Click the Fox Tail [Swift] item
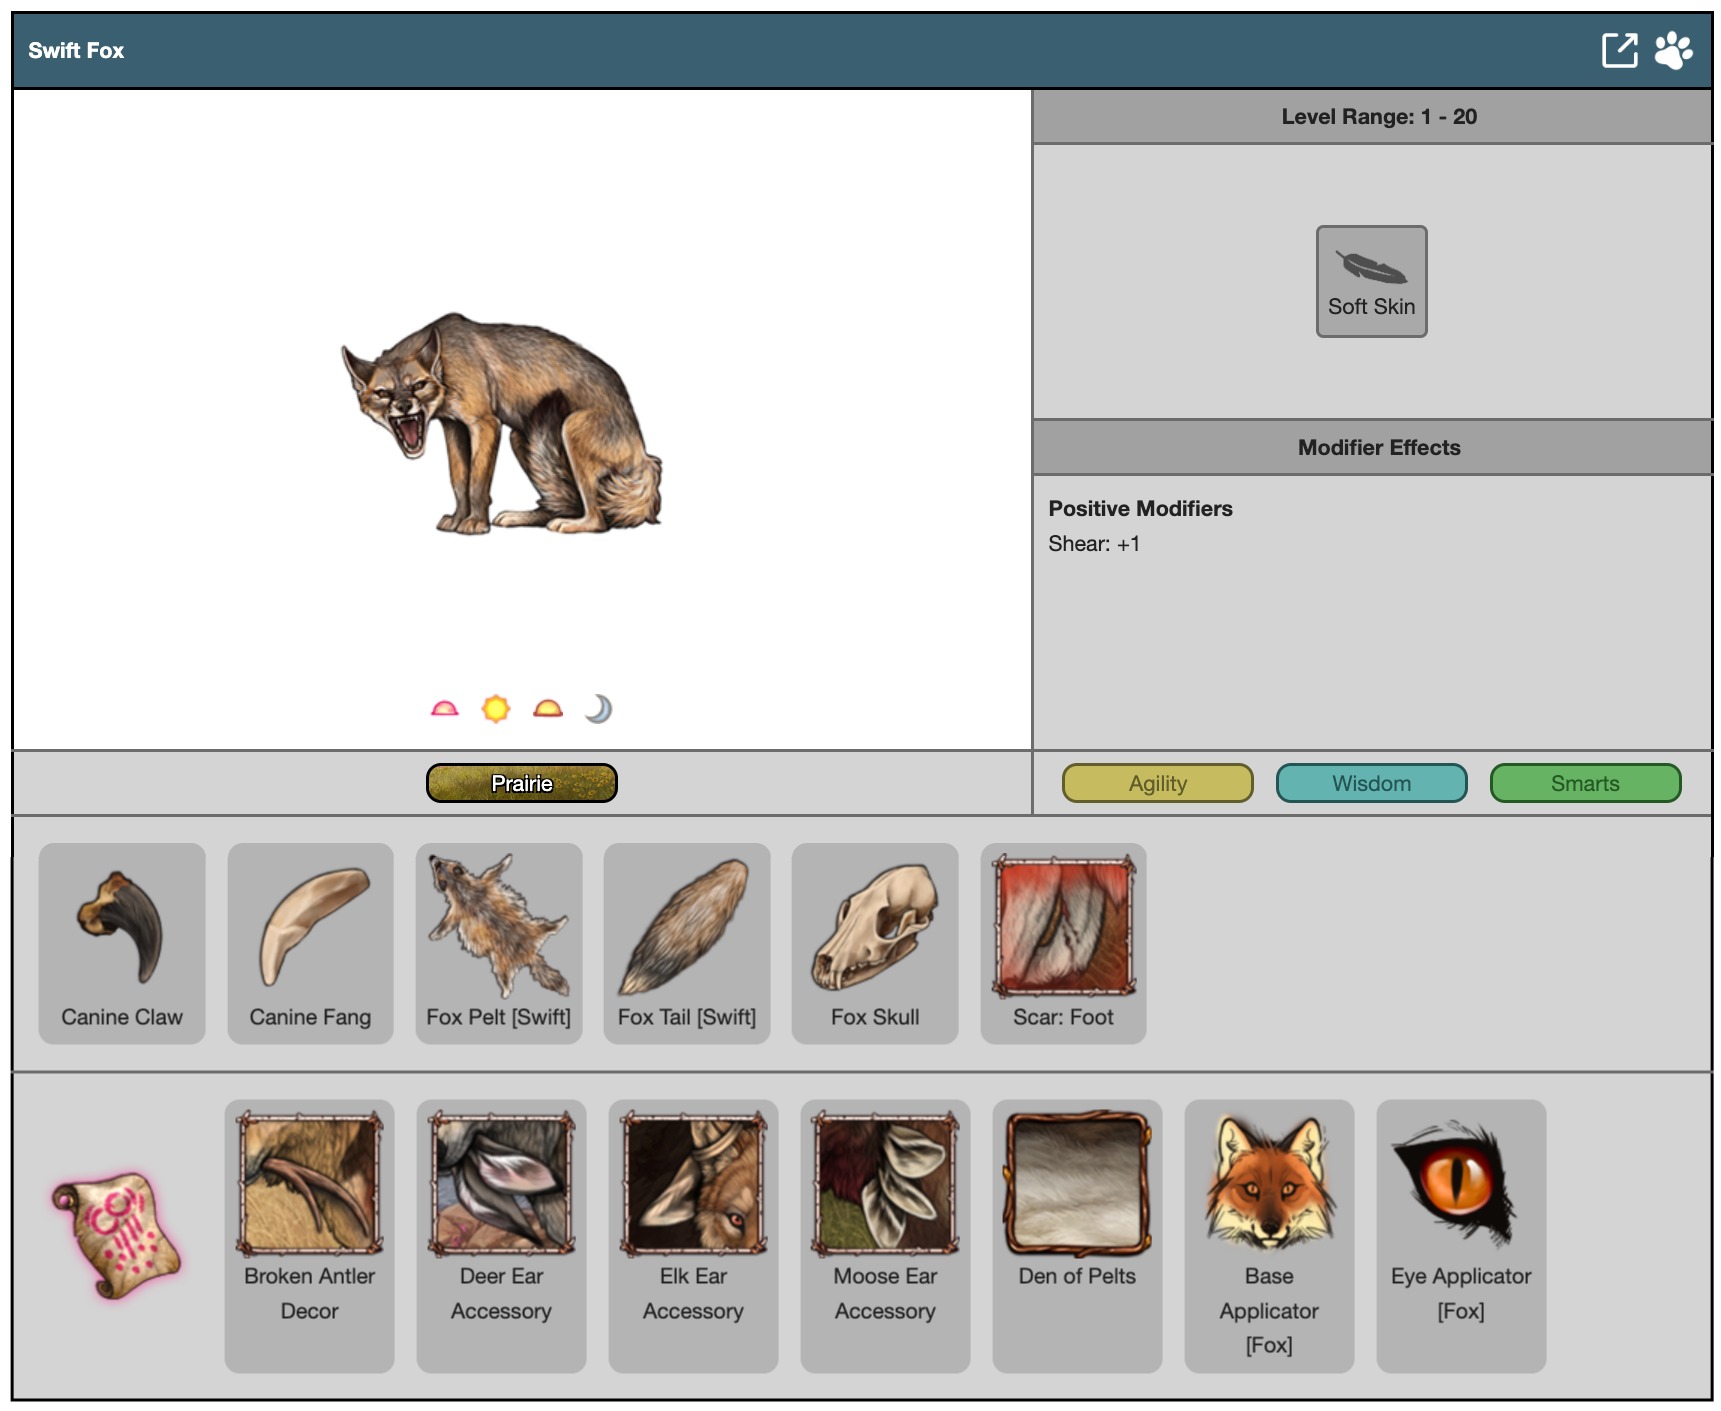Viewport: 1721px width, 1411px height. (x=687, y=942)
